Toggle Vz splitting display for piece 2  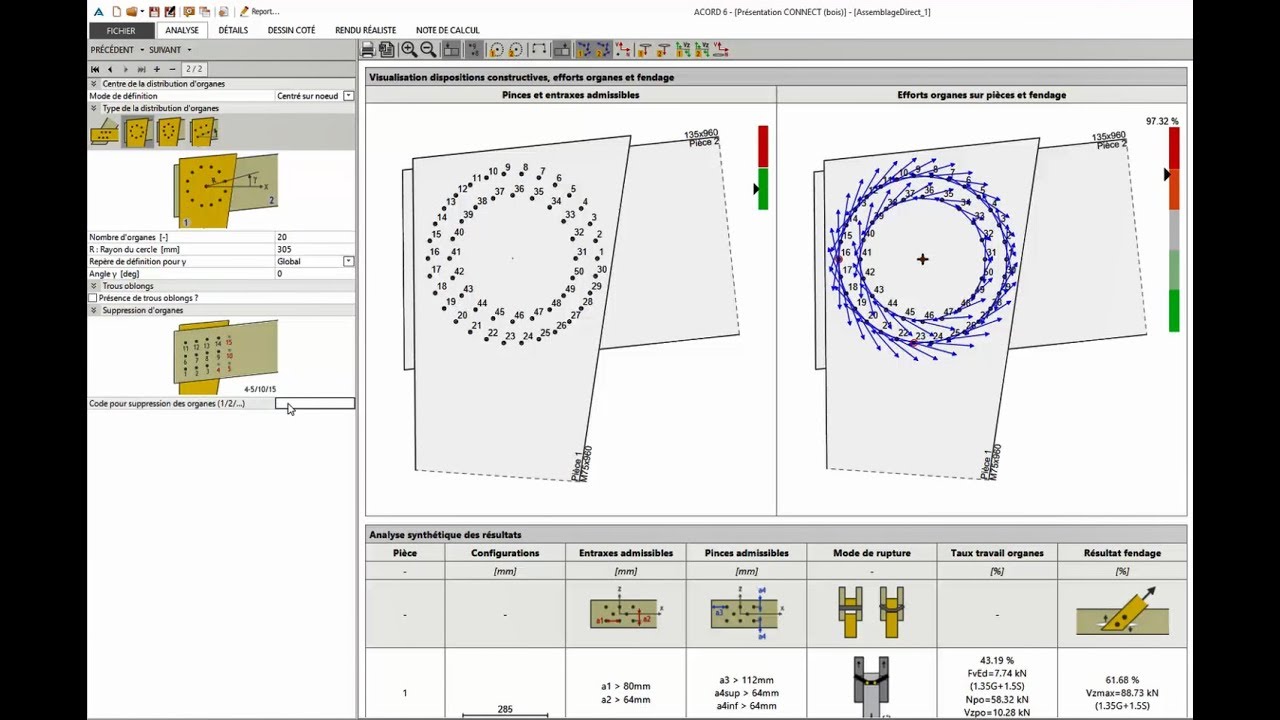(701, 50)
